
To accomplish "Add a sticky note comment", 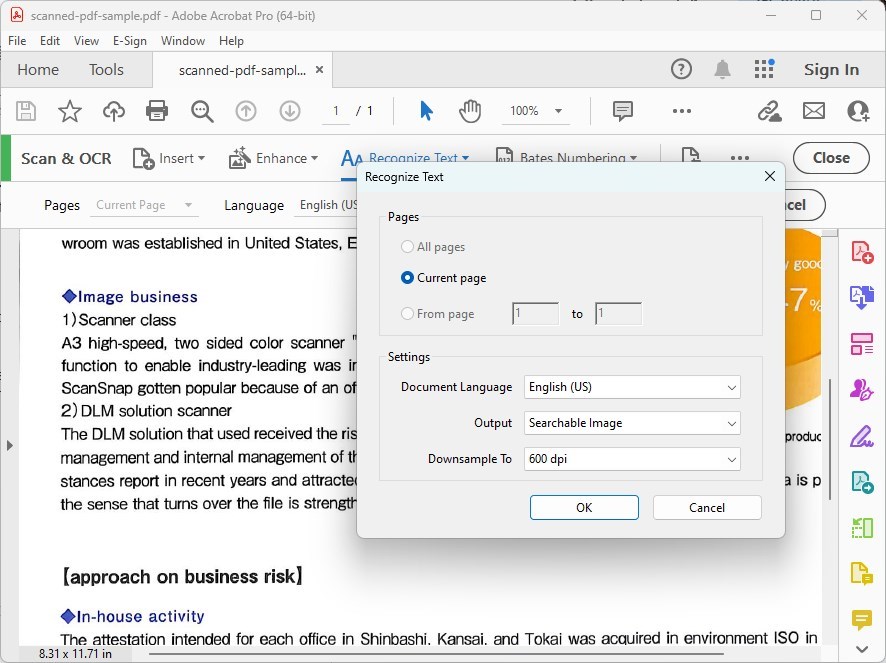I will click(622, 111).
